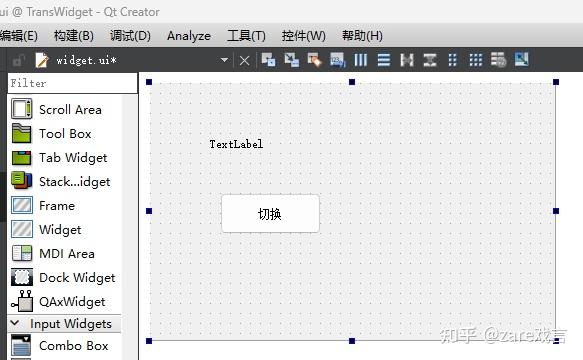Image resolution: width=583 pixels, height=360 pixels.
Task: Apply vertical splitter layout icon
Action: [x=430, y=60]
